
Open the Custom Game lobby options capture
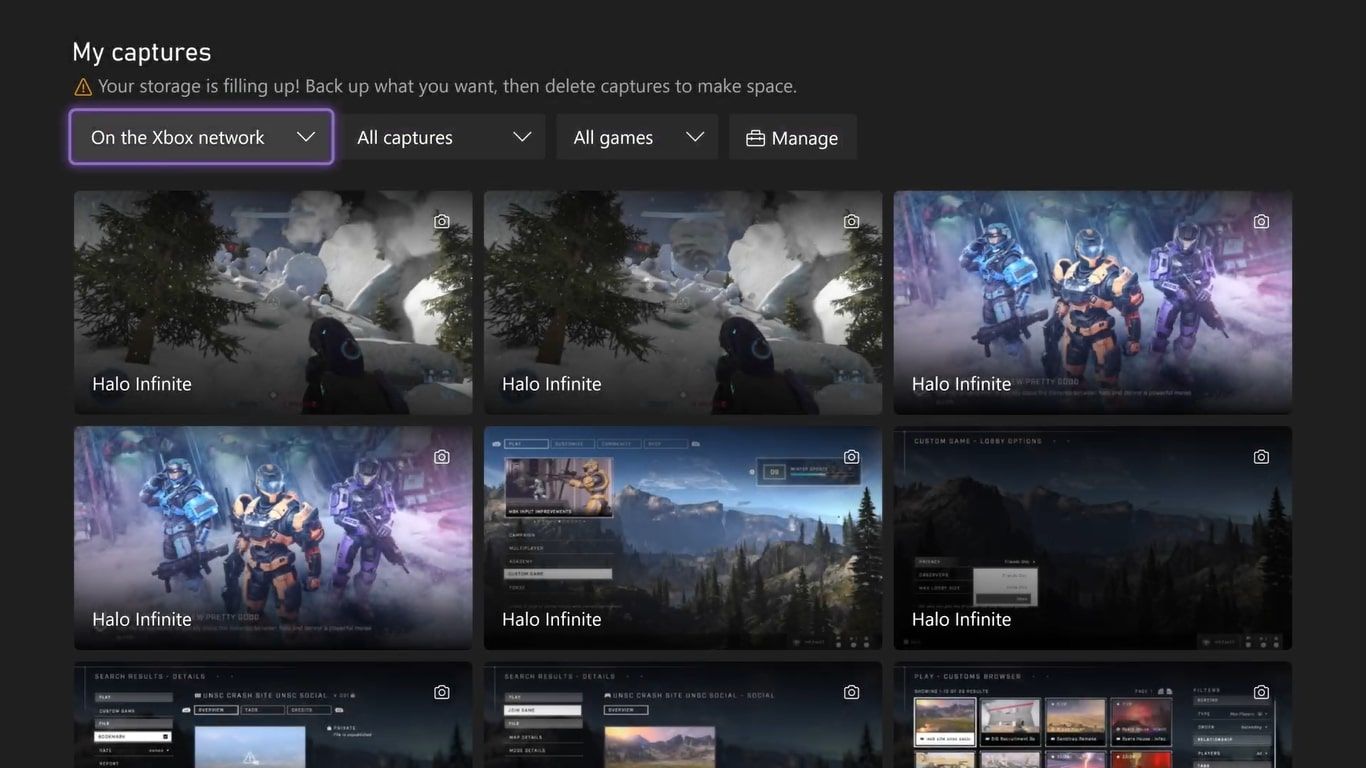tap(1092, 537)
